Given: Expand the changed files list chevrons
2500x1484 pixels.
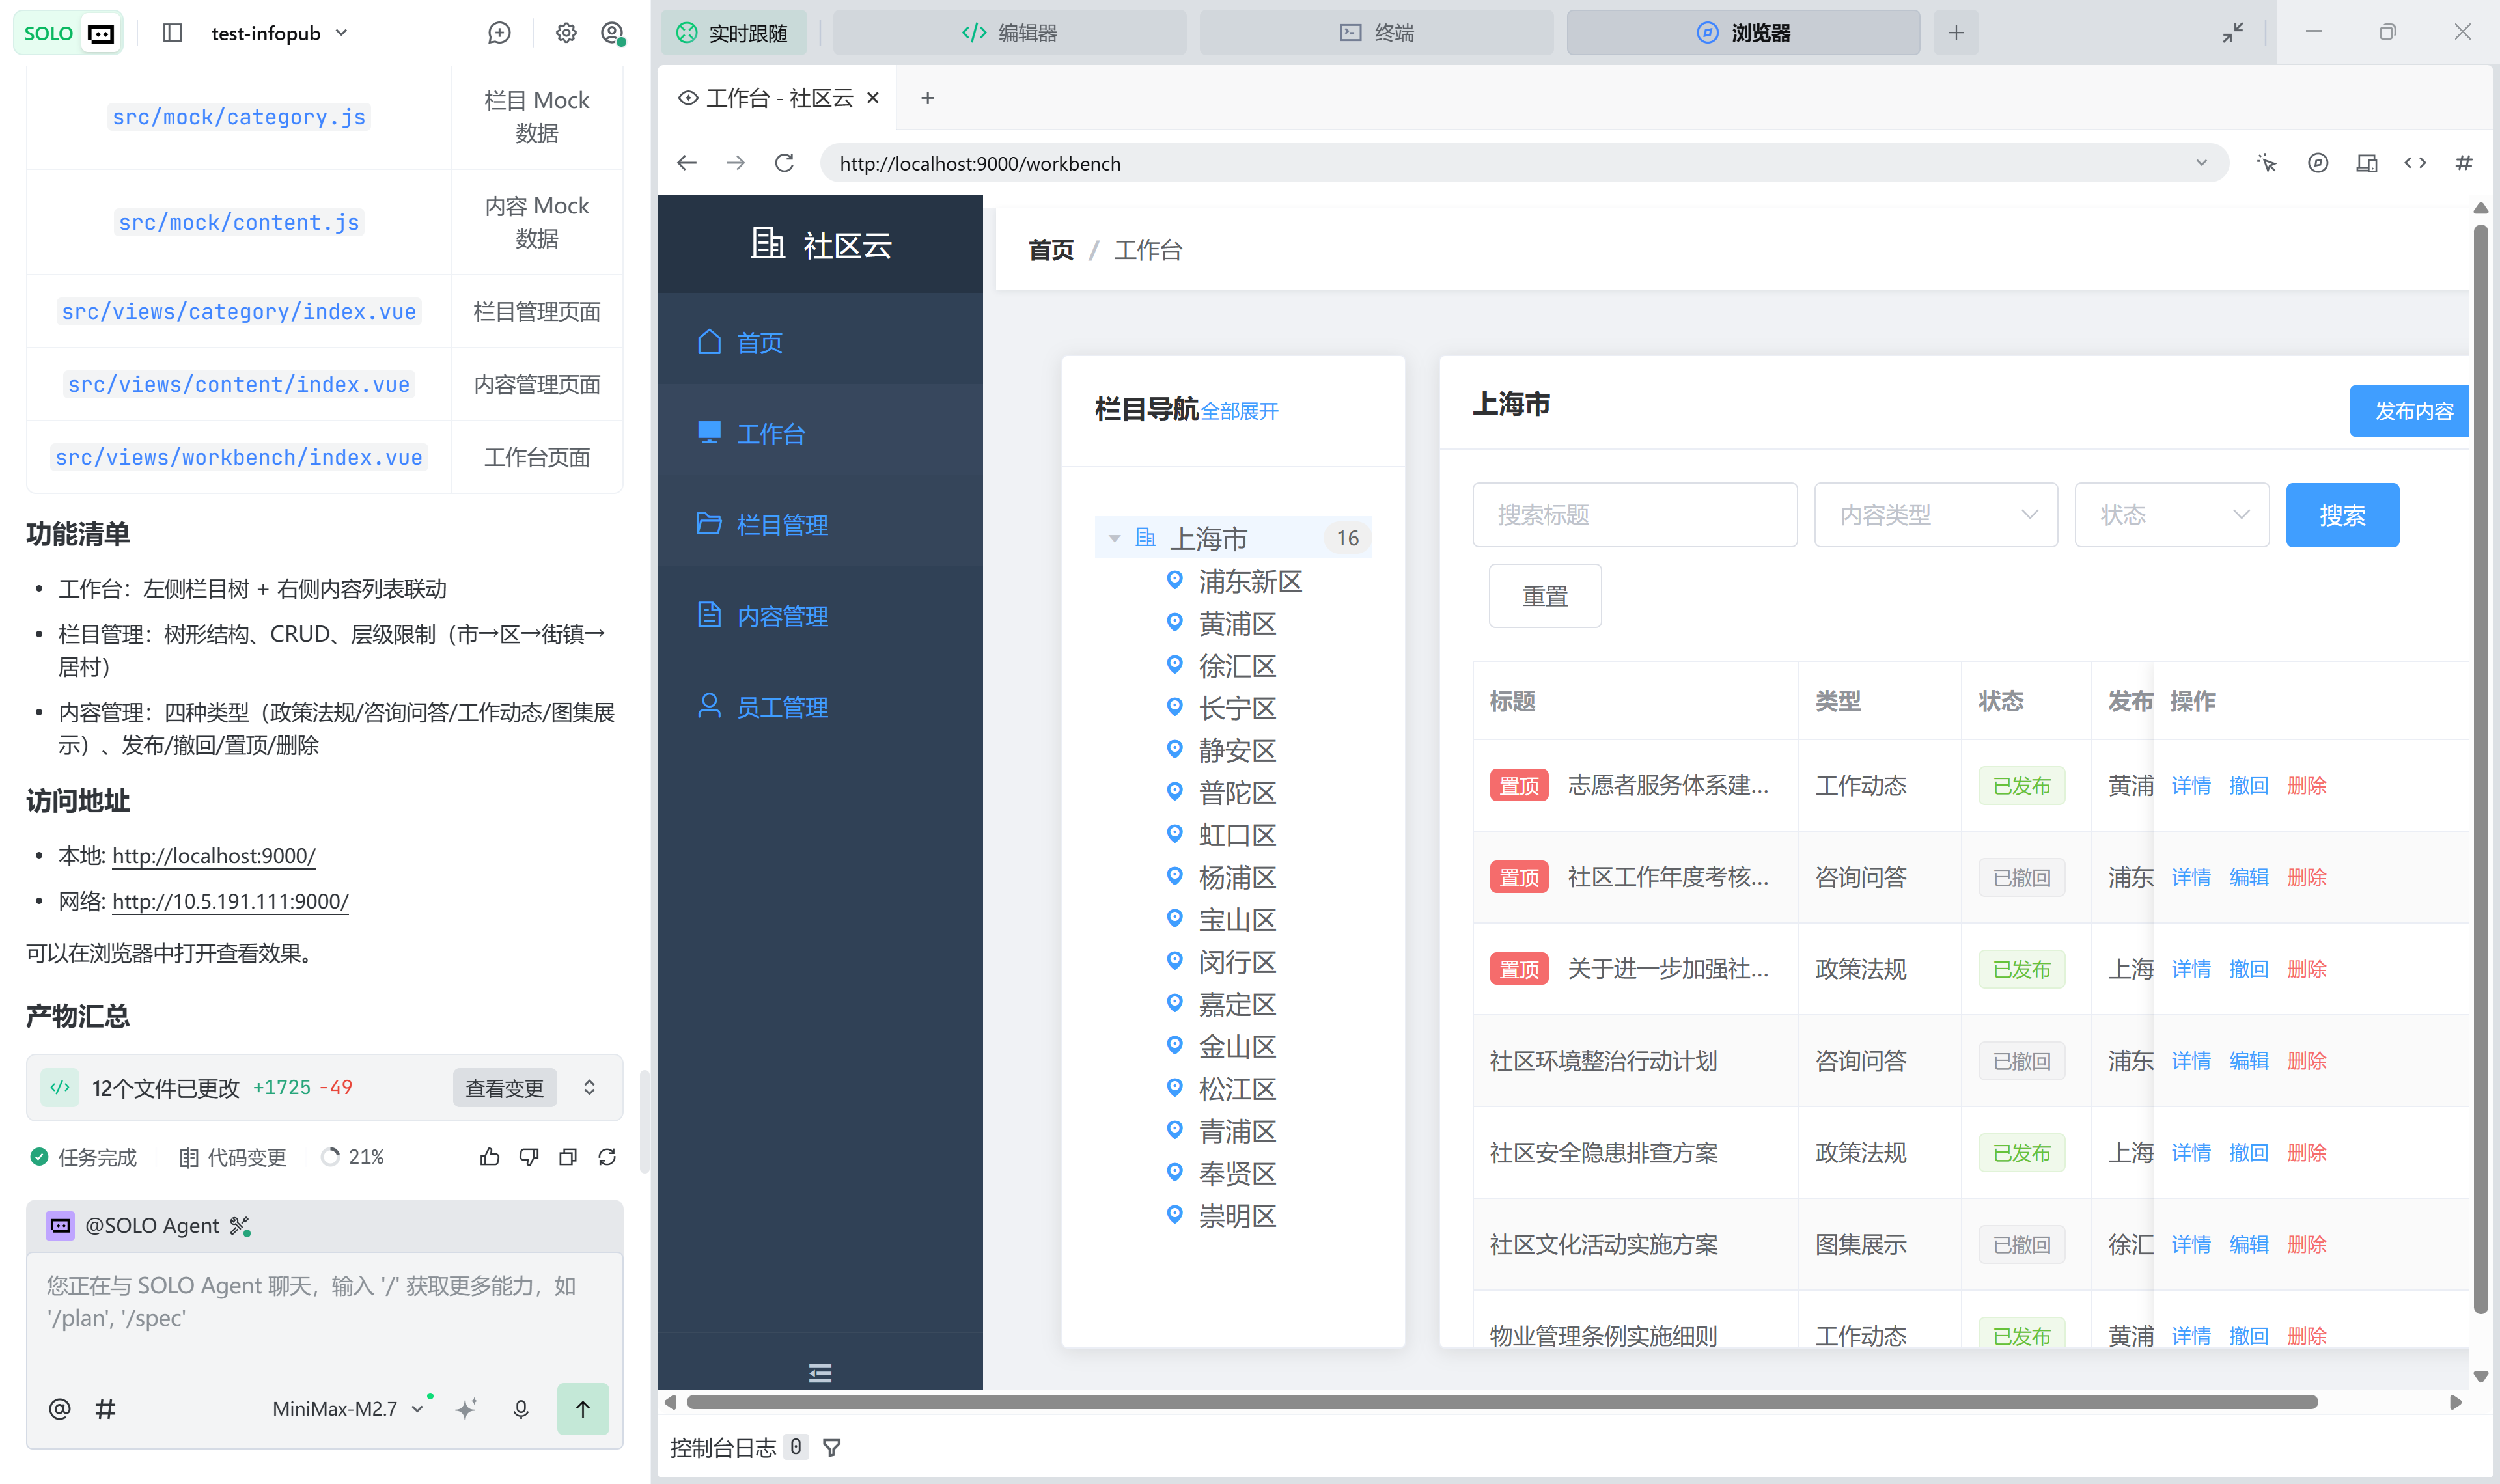Looking at the screenshot, I should click(590, 1088).
